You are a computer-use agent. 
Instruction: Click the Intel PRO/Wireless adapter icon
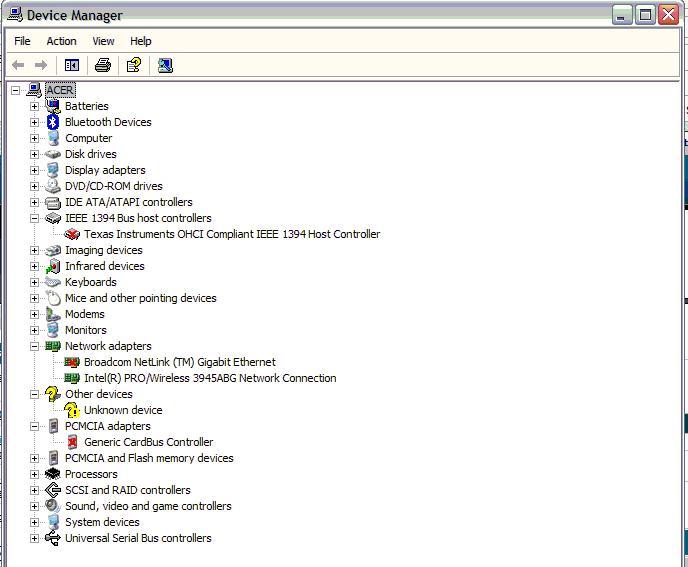pyautogui.click(x=72, y=378)
